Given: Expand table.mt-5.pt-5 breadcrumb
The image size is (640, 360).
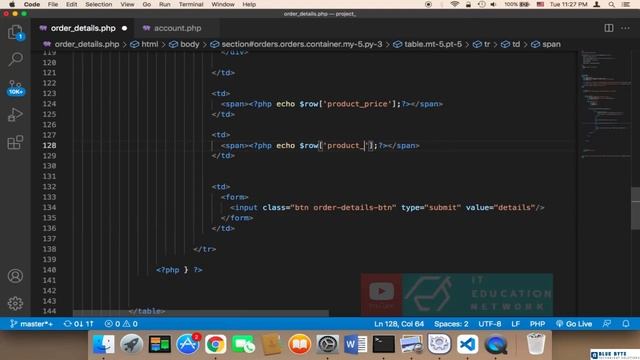Looking at the screenshot, I should tap(428, 44).
